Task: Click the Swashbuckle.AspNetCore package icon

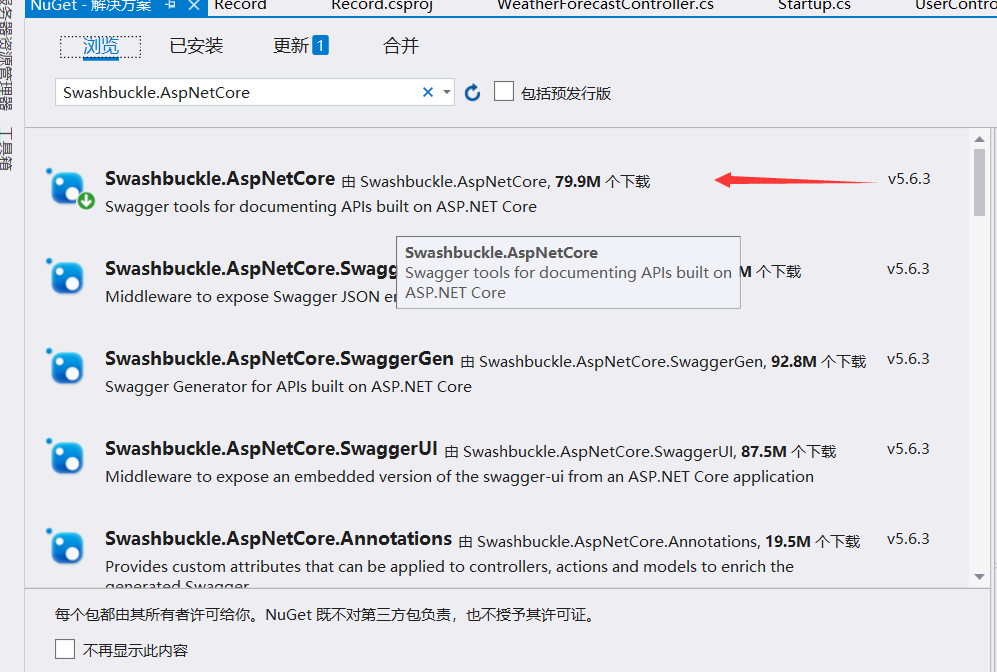Action: (69, 189)
